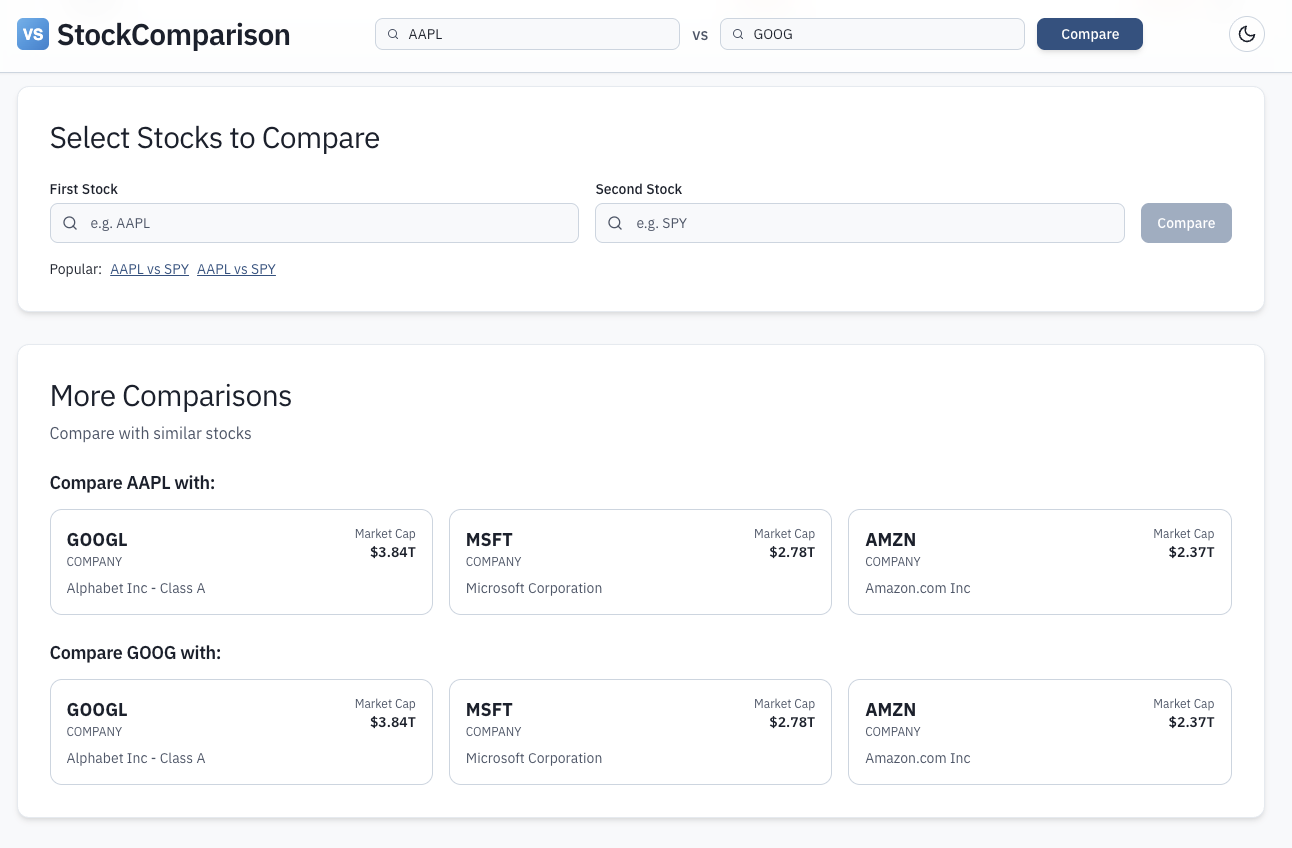Select the AMZN card under Compare AAPL with

tap(1039, 561)
